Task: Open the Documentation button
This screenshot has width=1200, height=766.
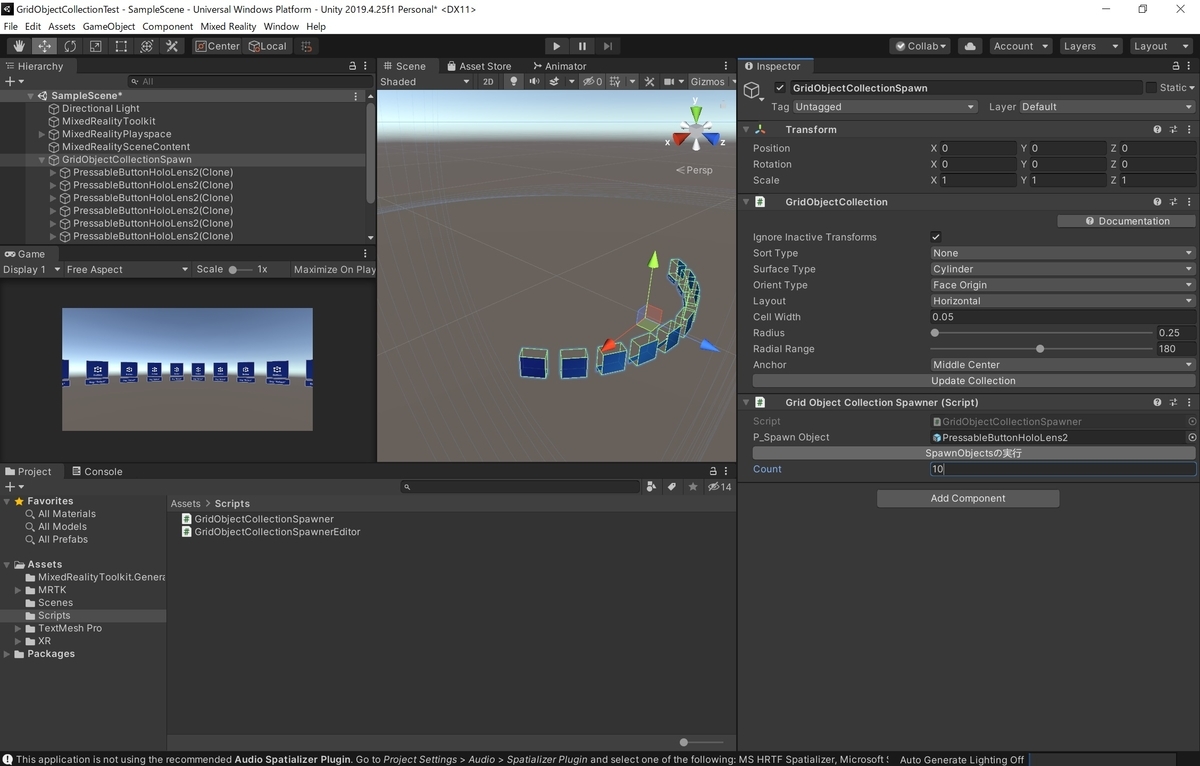Action: [x=1126, y=221]
